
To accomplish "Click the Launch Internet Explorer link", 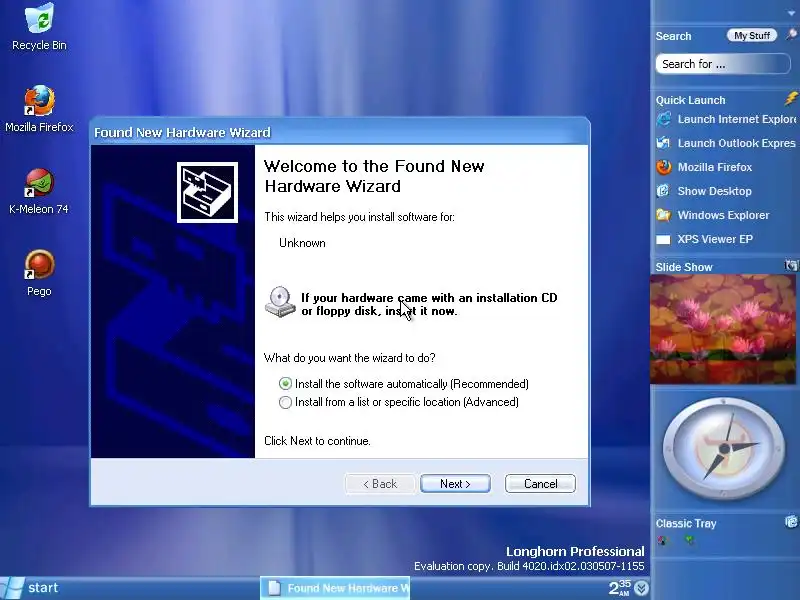I will pyautogui.click(x=737, y=119).
